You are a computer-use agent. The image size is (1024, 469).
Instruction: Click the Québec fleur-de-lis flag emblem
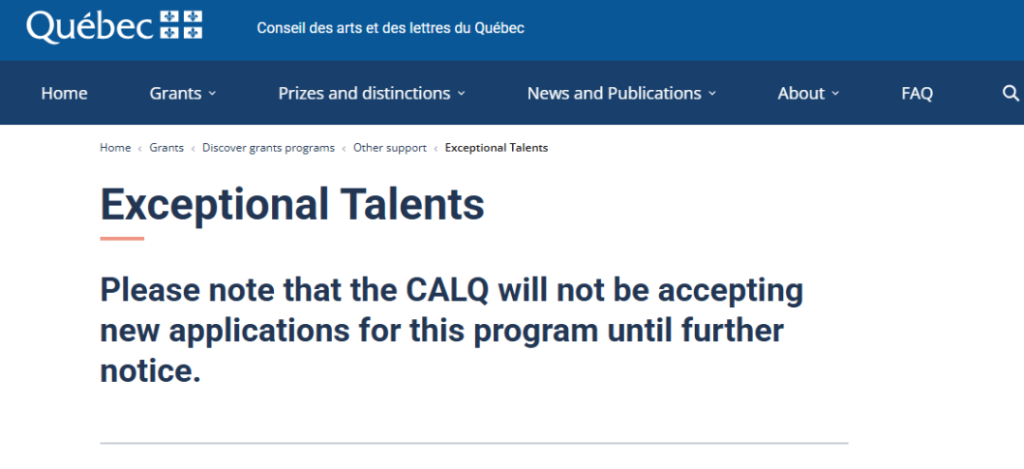tap(182, 25)
